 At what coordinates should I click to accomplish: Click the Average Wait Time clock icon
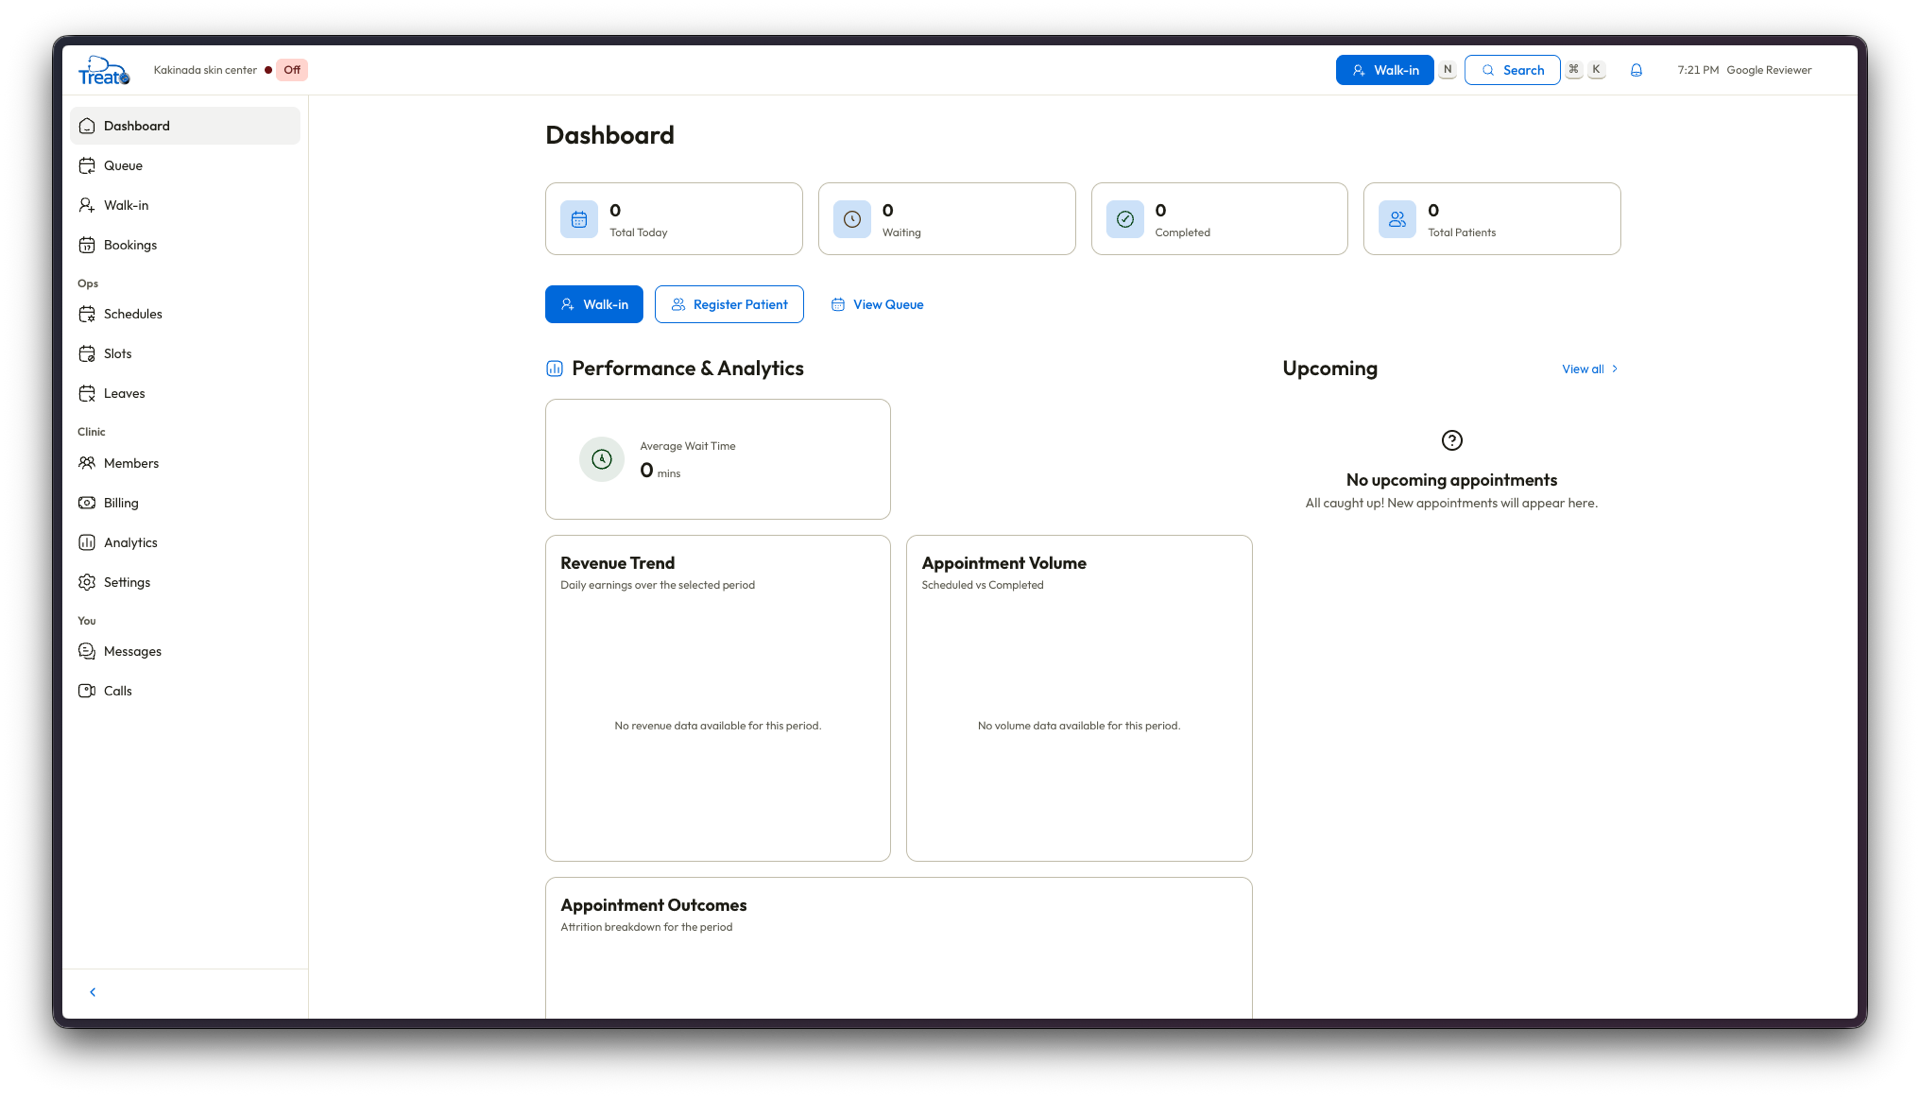pos(602,459)
